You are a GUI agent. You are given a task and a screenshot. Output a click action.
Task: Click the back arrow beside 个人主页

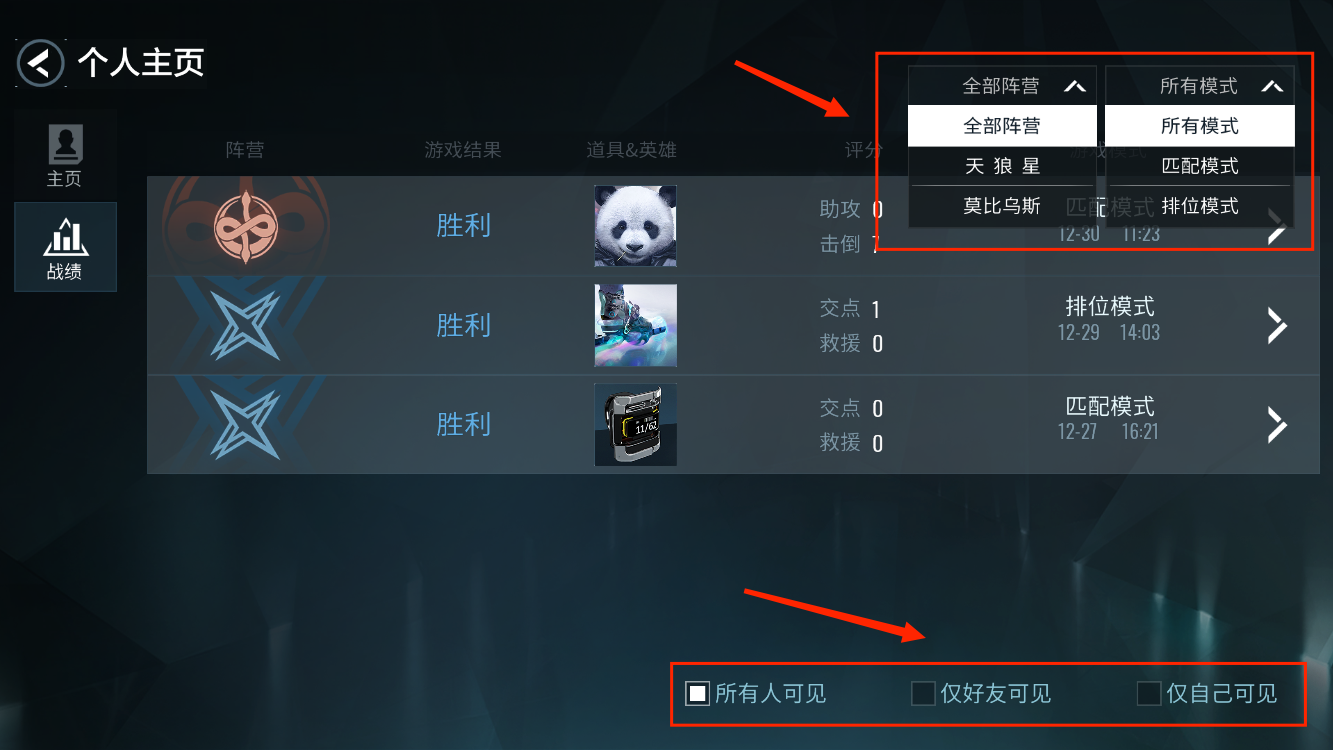coord(40,64)
